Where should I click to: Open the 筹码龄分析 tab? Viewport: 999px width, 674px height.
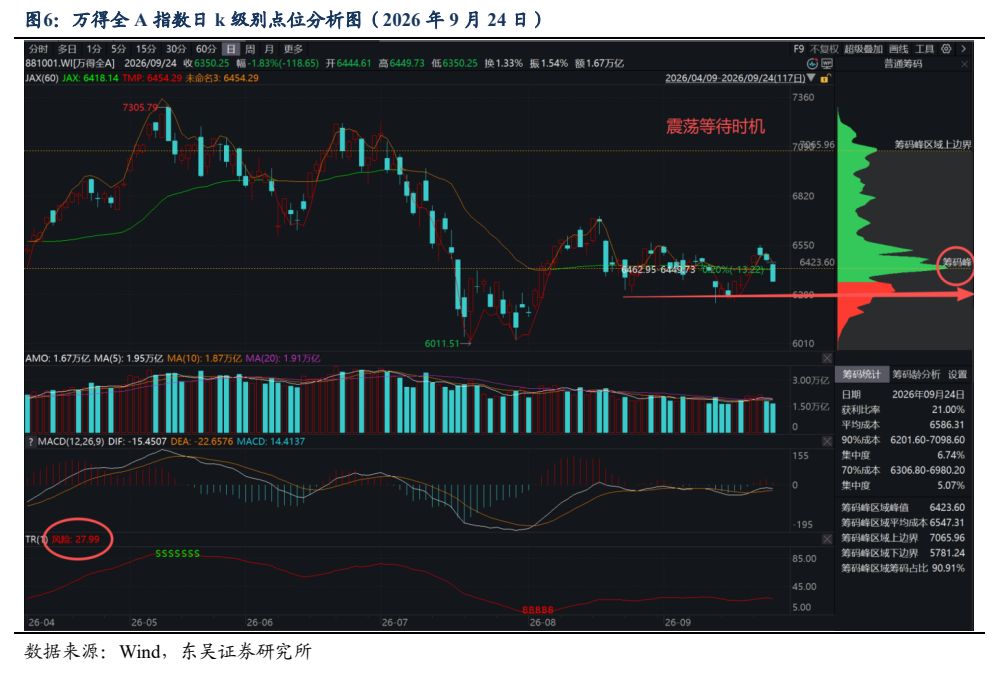pos(916,375)
